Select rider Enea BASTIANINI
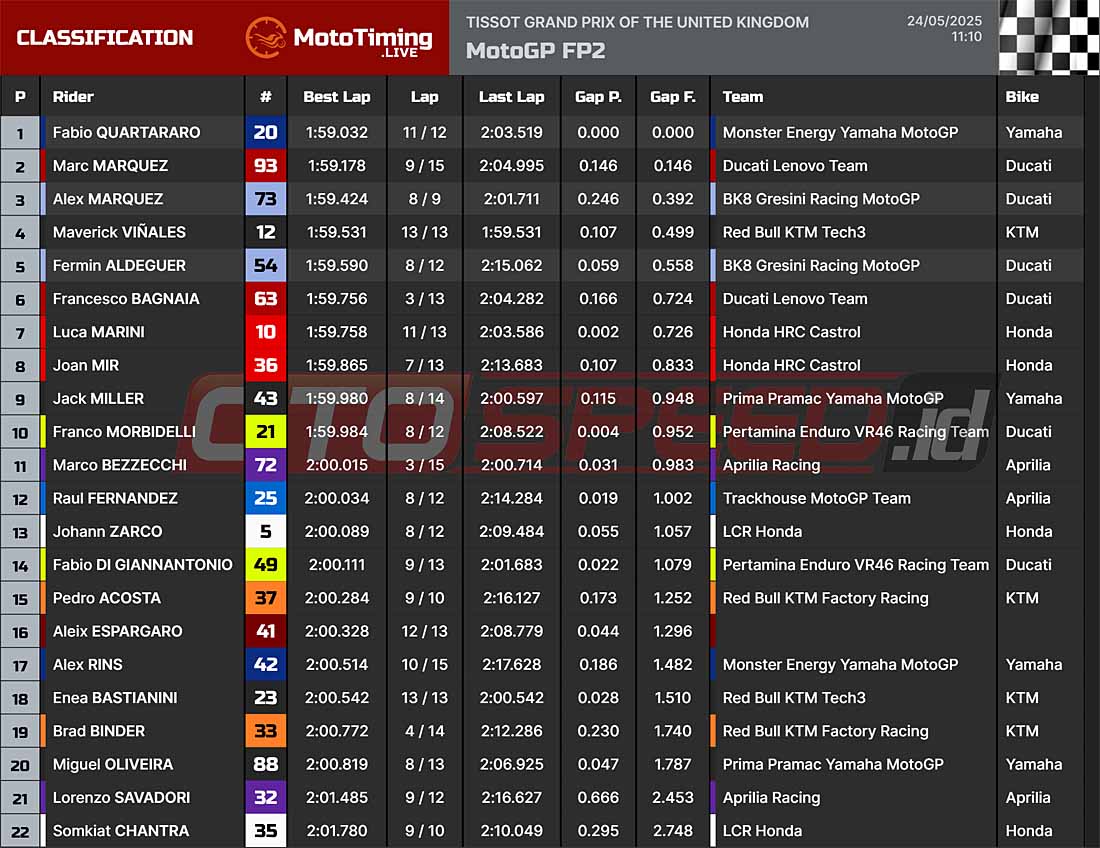Image resolution: width=1100 pixels, height=848 pixels. pyautogui.click(x=115, y=698)
